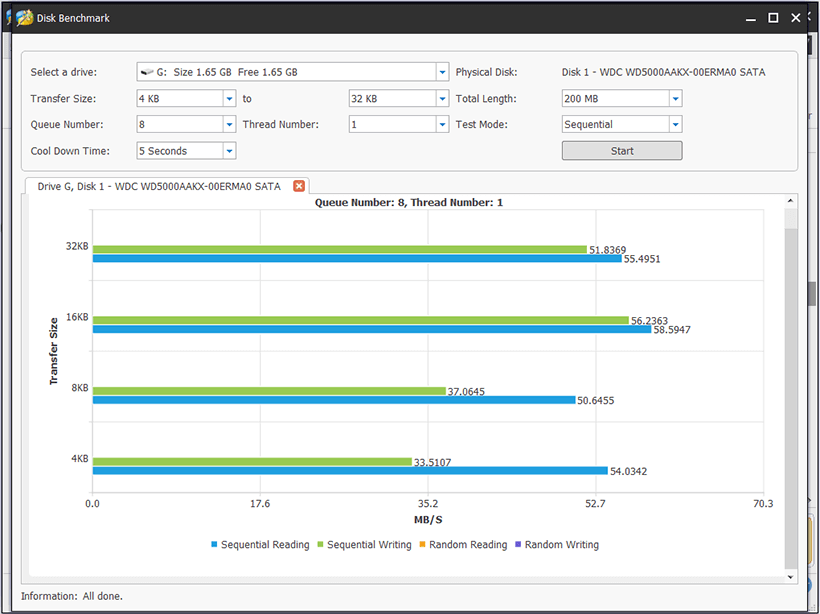
Task: Click the green Sequential Writing legend swatch
Action: click(321, 544)
